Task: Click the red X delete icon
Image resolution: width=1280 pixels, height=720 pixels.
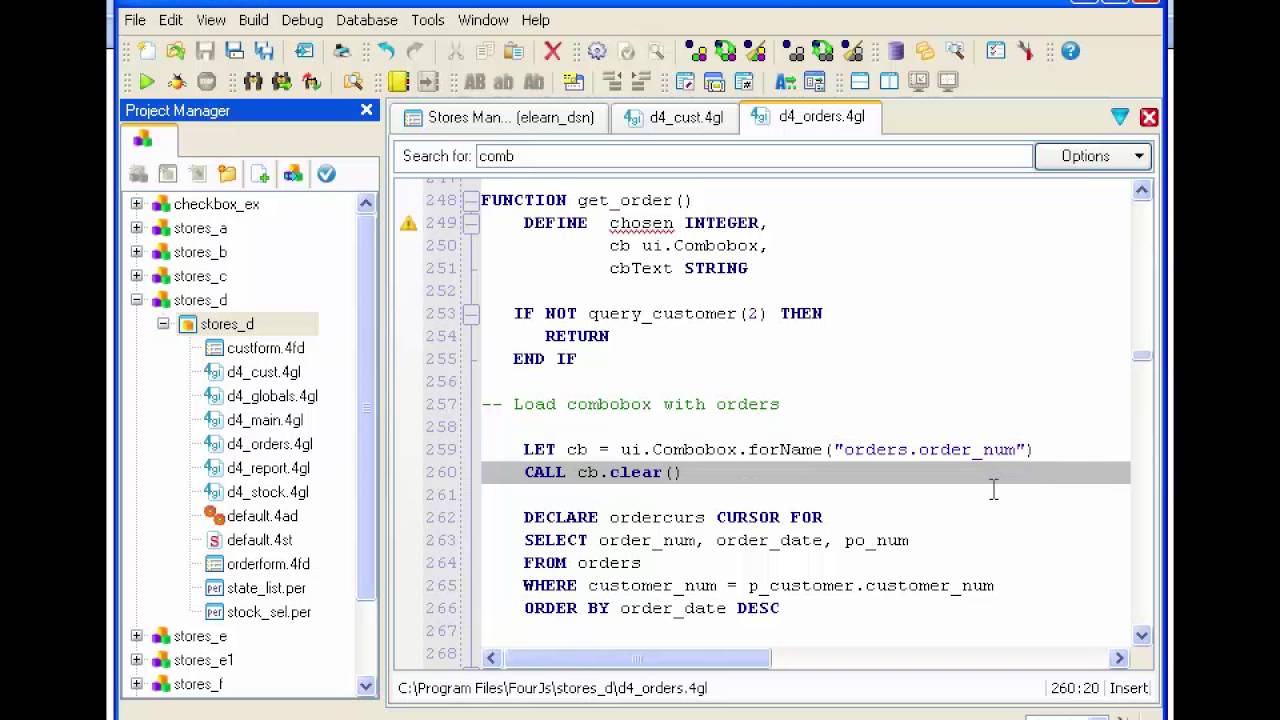Action: click(552, 51)
